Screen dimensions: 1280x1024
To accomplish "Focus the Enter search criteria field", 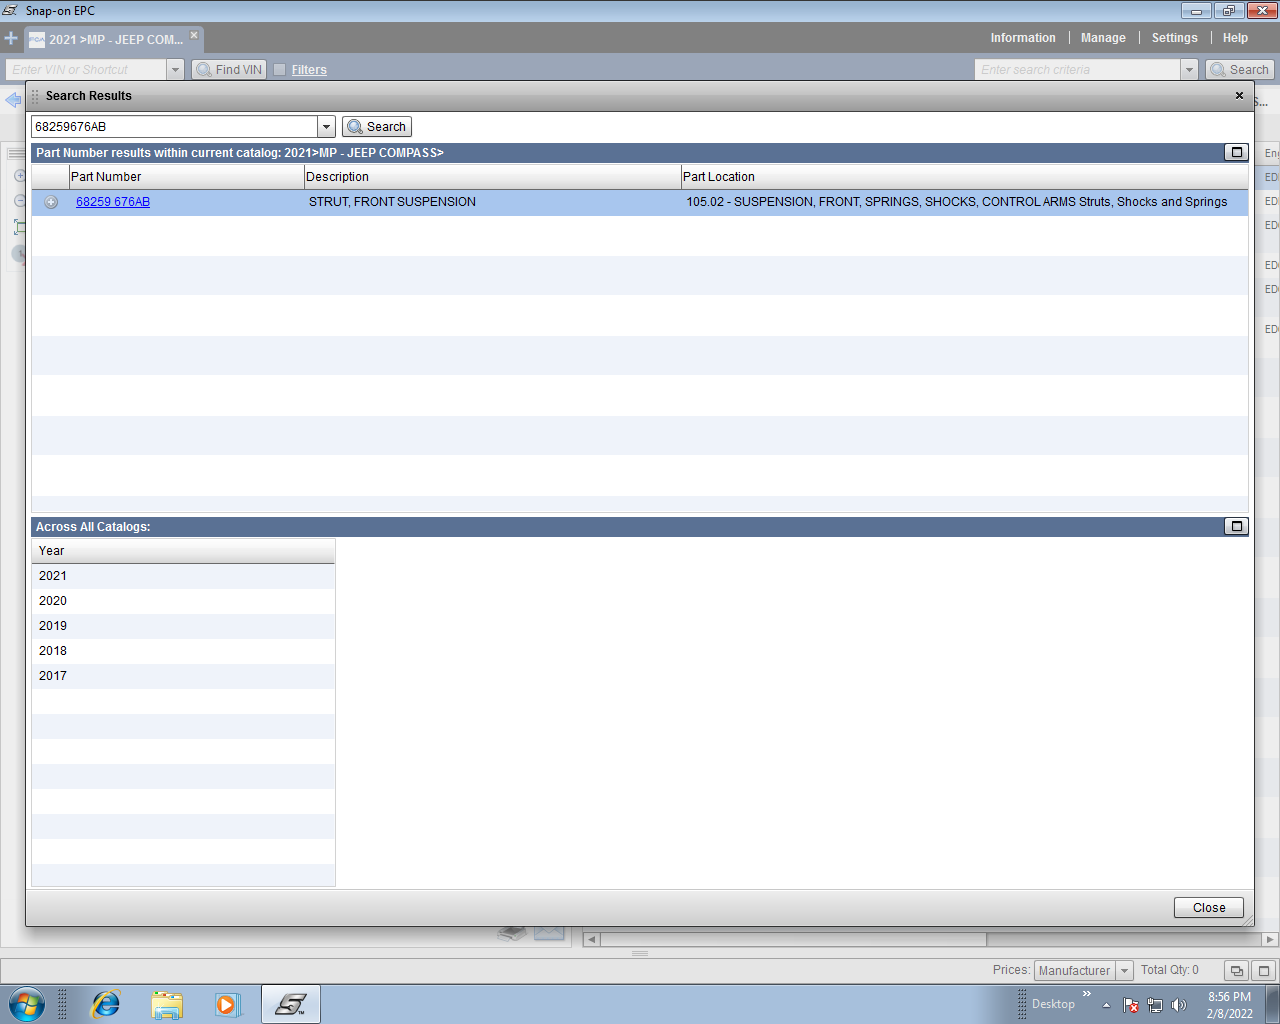I will coord(1078,70).
